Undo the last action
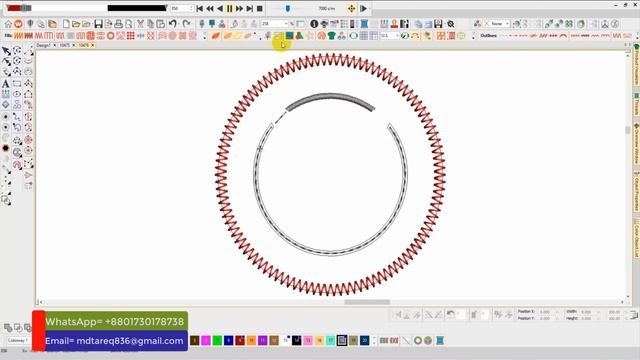640x360 pixels. click(x=173, y=24)
